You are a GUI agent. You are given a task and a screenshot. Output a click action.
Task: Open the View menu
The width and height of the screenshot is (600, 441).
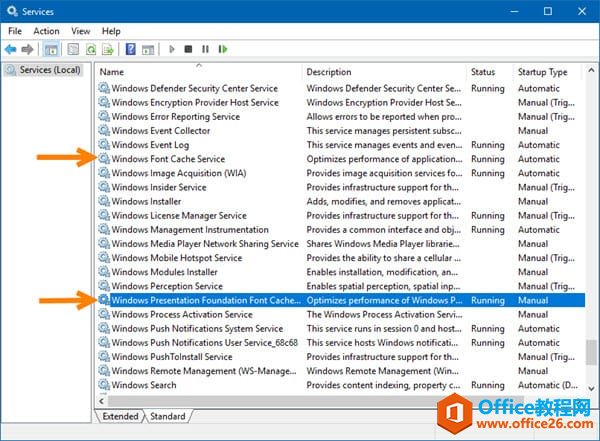pos(81,31)
